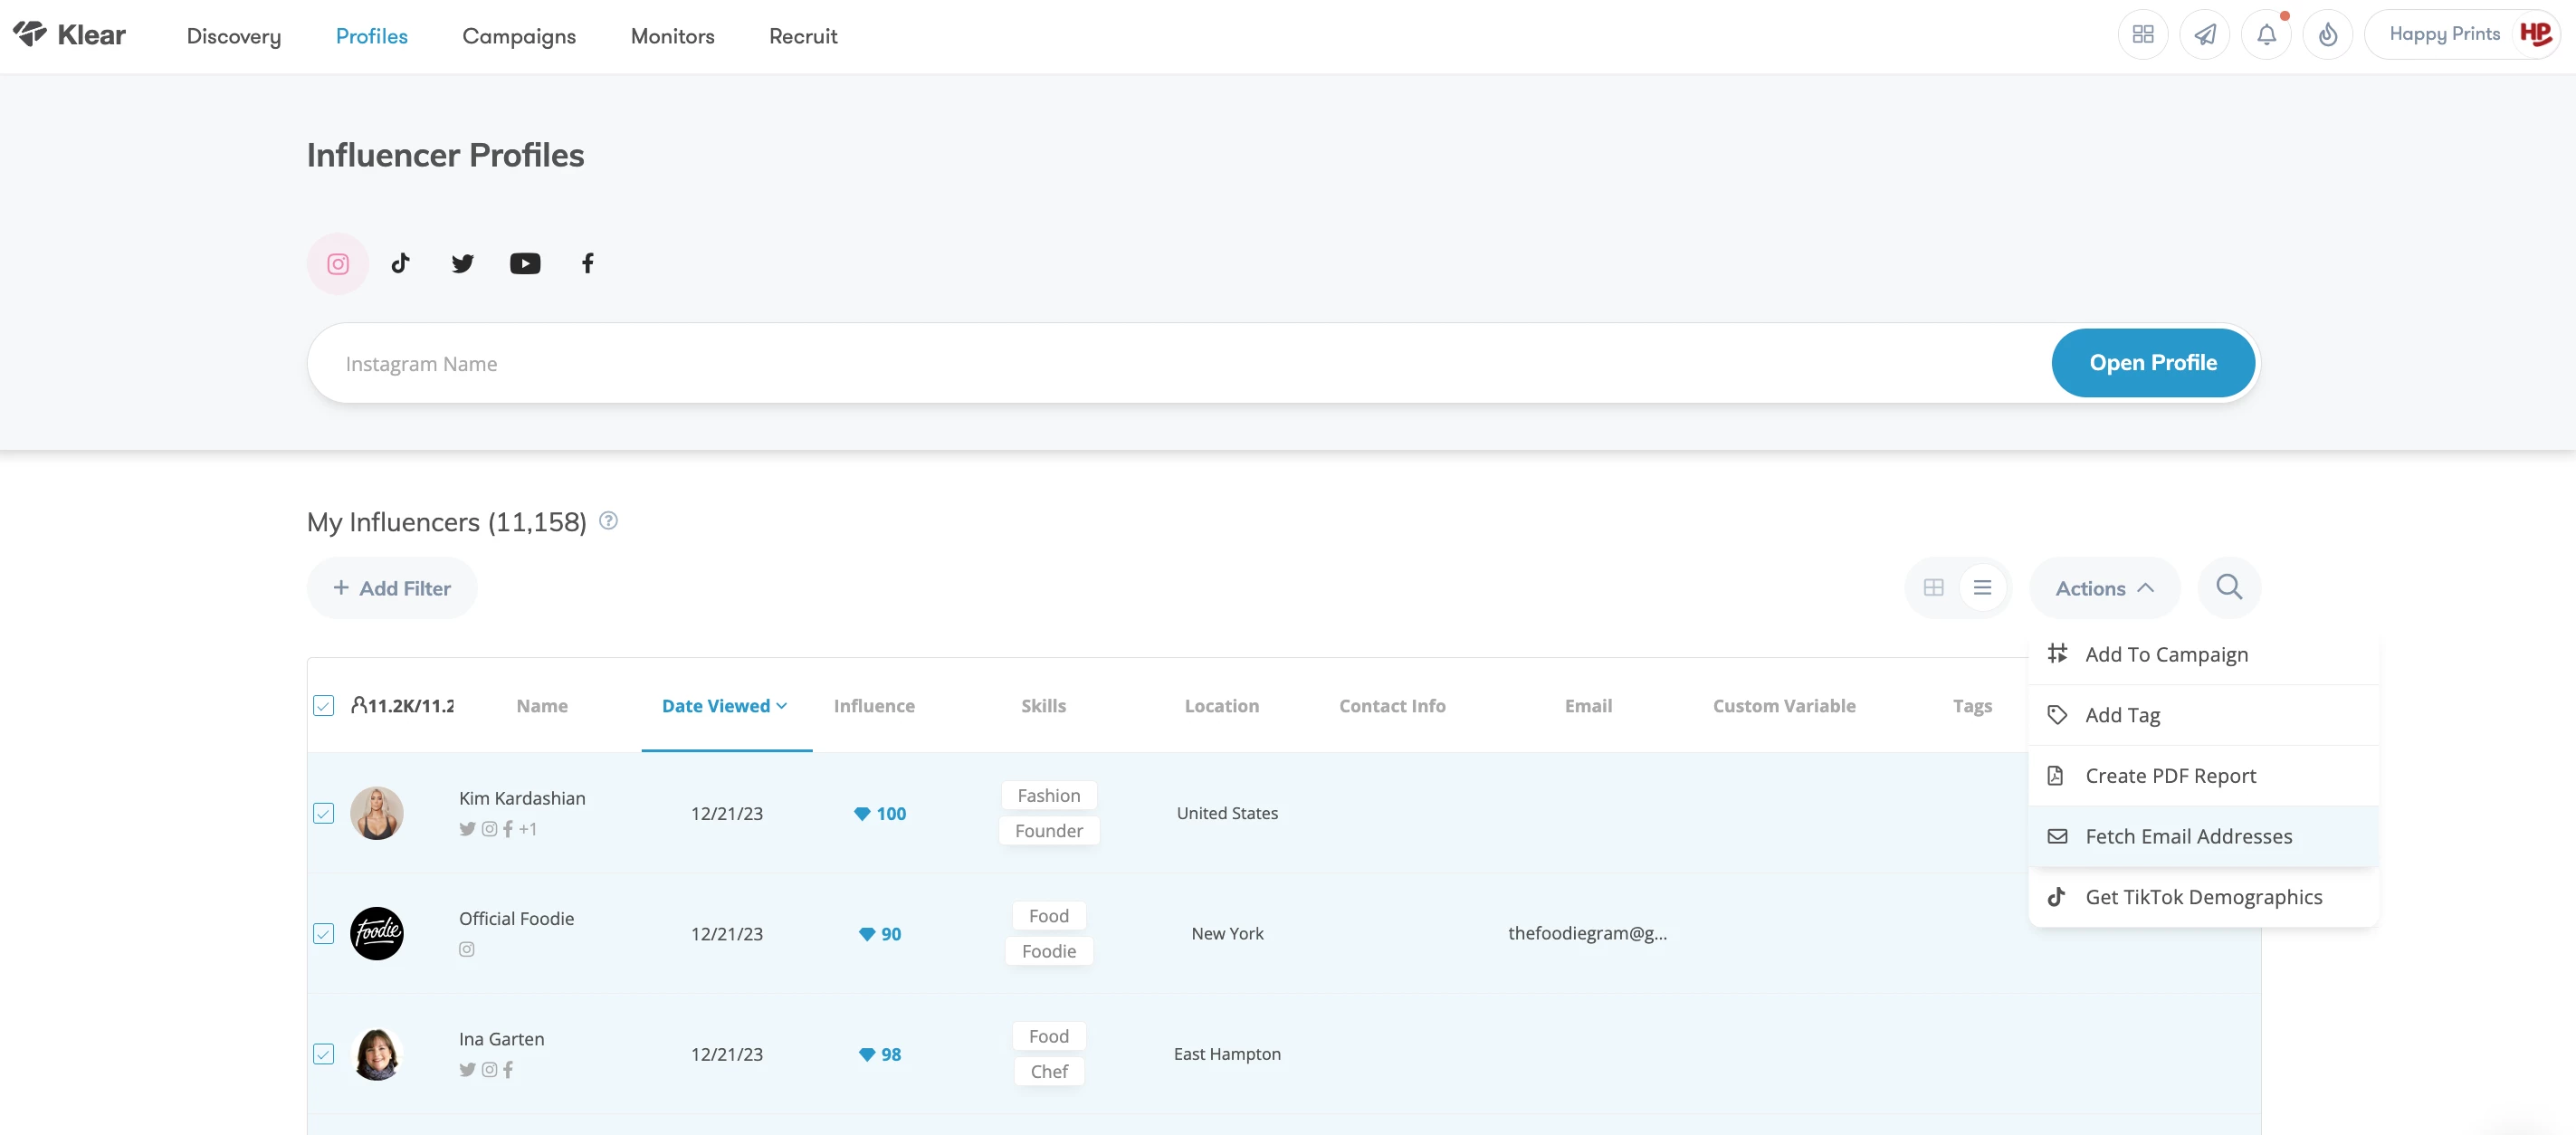Choose Fetch Email Addresses

pos(2204,836)
